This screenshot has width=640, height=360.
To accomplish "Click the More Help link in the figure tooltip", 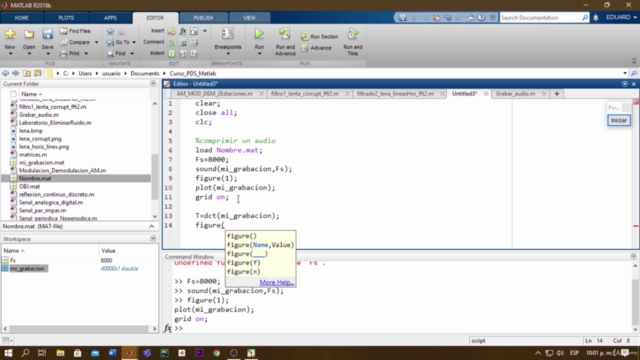I will (276, 282).
